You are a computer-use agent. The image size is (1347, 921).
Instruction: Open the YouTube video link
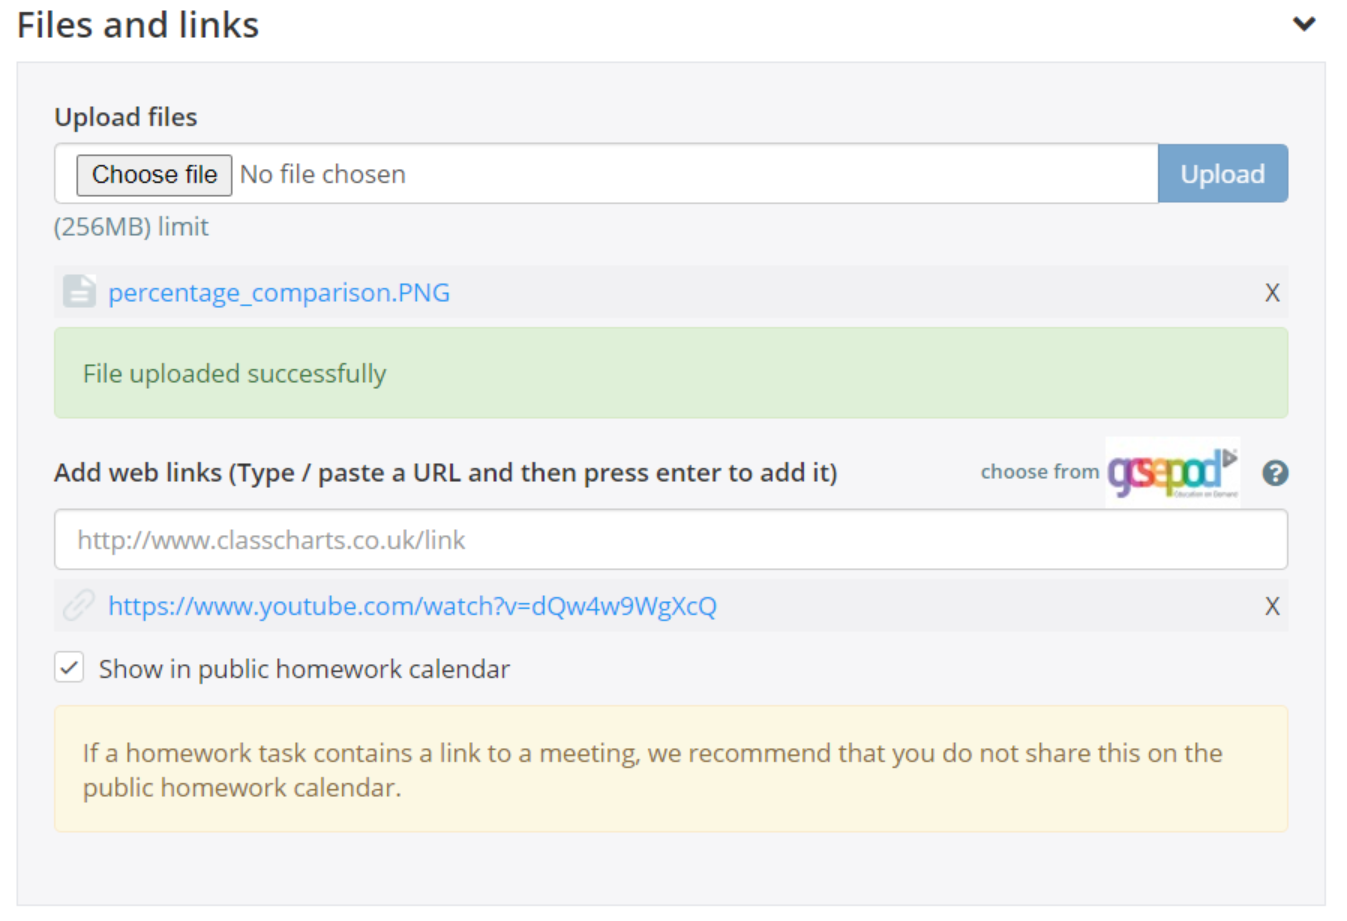coord(411,606)
